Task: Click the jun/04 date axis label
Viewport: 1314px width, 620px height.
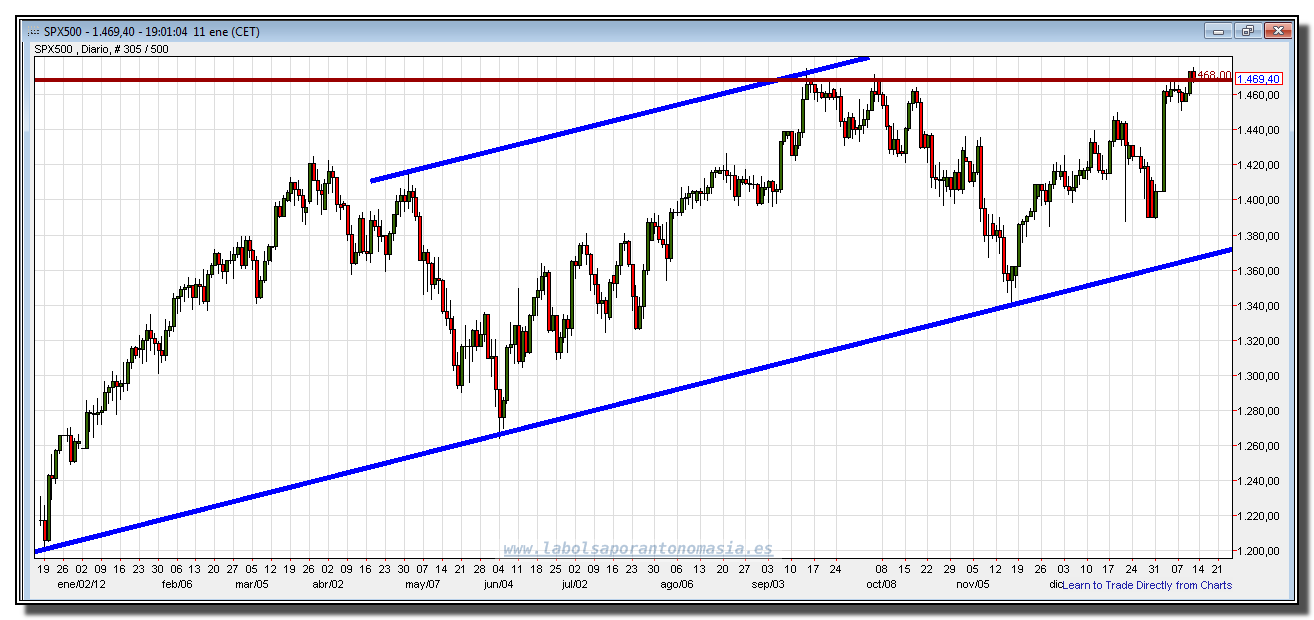Action: point(497,584)
